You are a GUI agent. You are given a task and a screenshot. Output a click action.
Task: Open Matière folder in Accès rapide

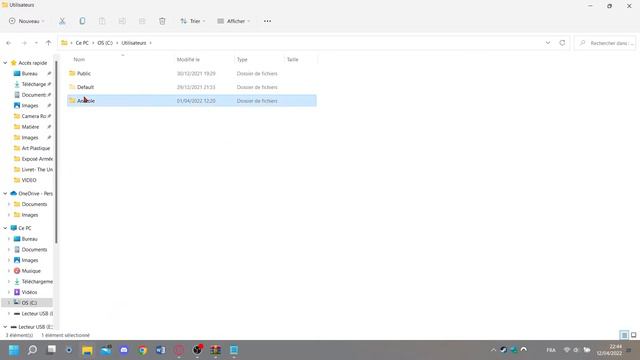point(33,127)
